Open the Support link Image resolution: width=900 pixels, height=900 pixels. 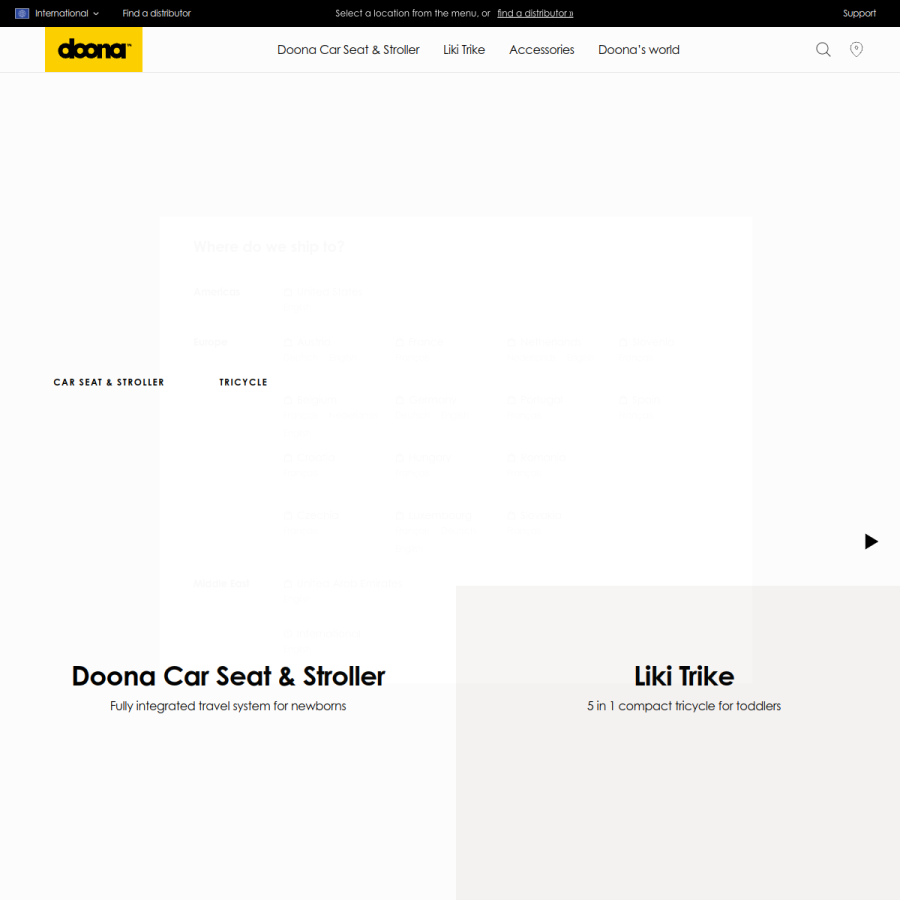tap(859, 13)
